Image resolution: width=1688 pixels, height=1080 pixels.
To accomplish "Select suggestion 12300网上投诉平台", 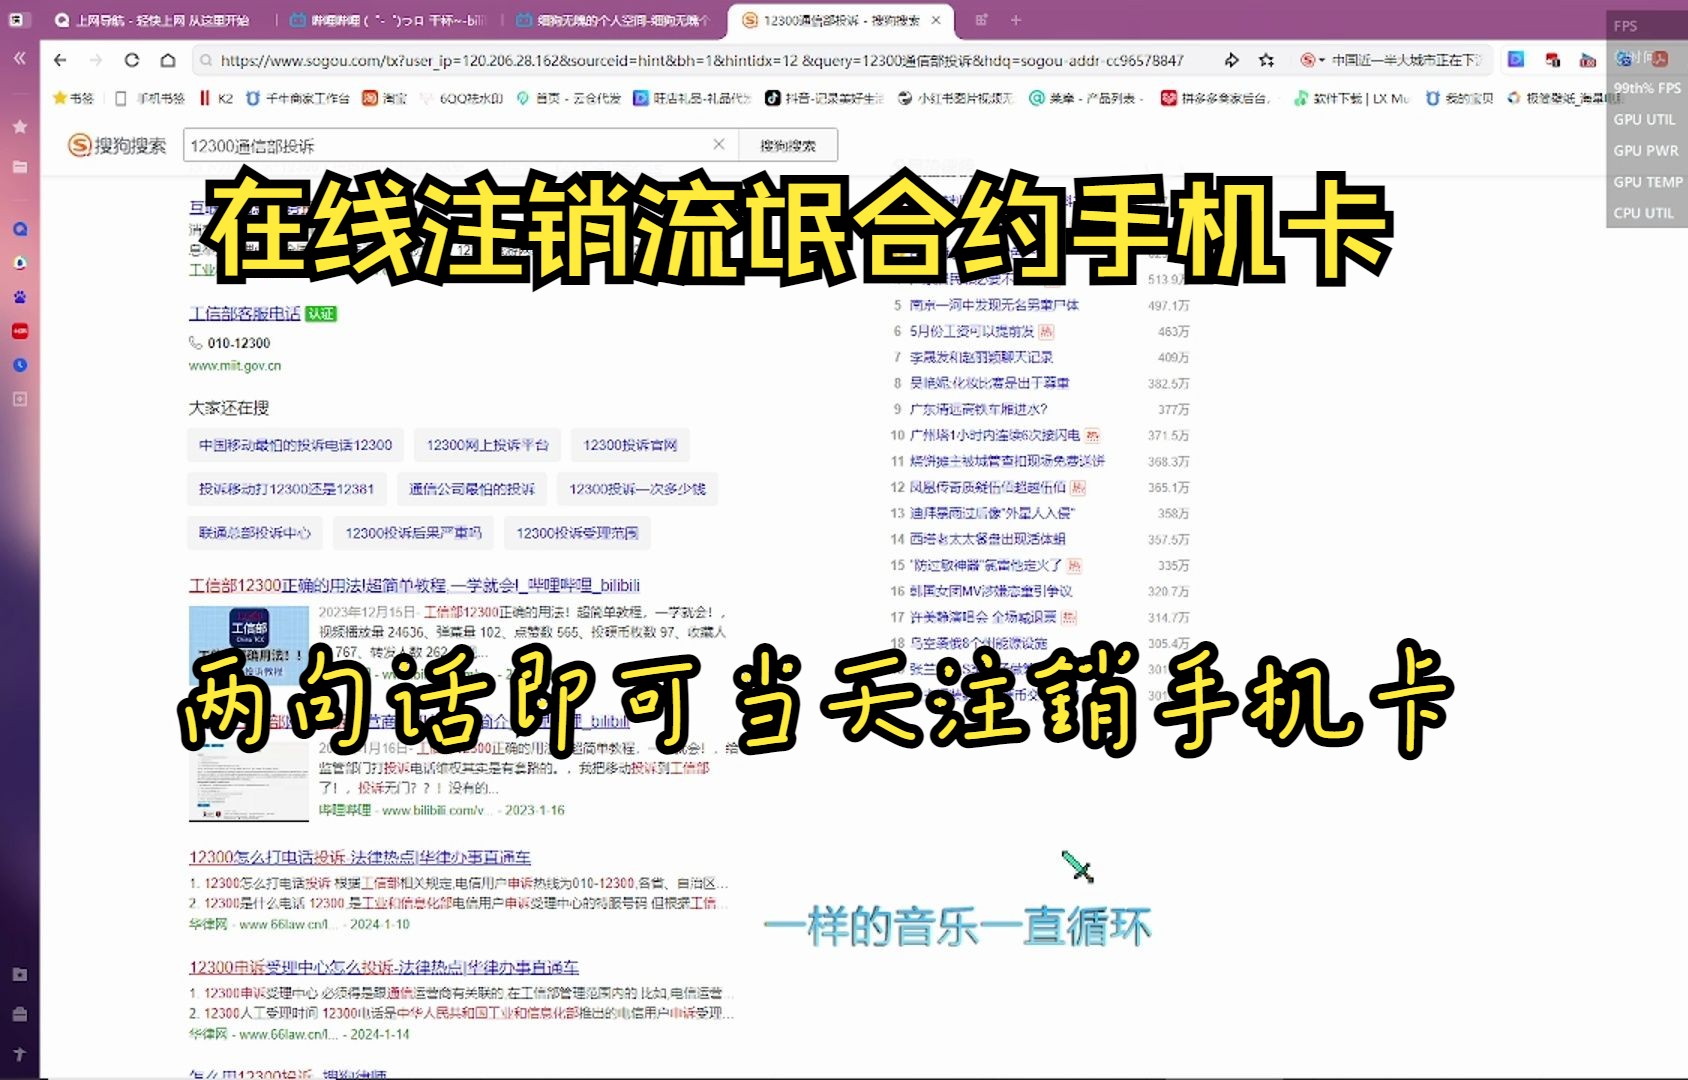I will 487,445.
